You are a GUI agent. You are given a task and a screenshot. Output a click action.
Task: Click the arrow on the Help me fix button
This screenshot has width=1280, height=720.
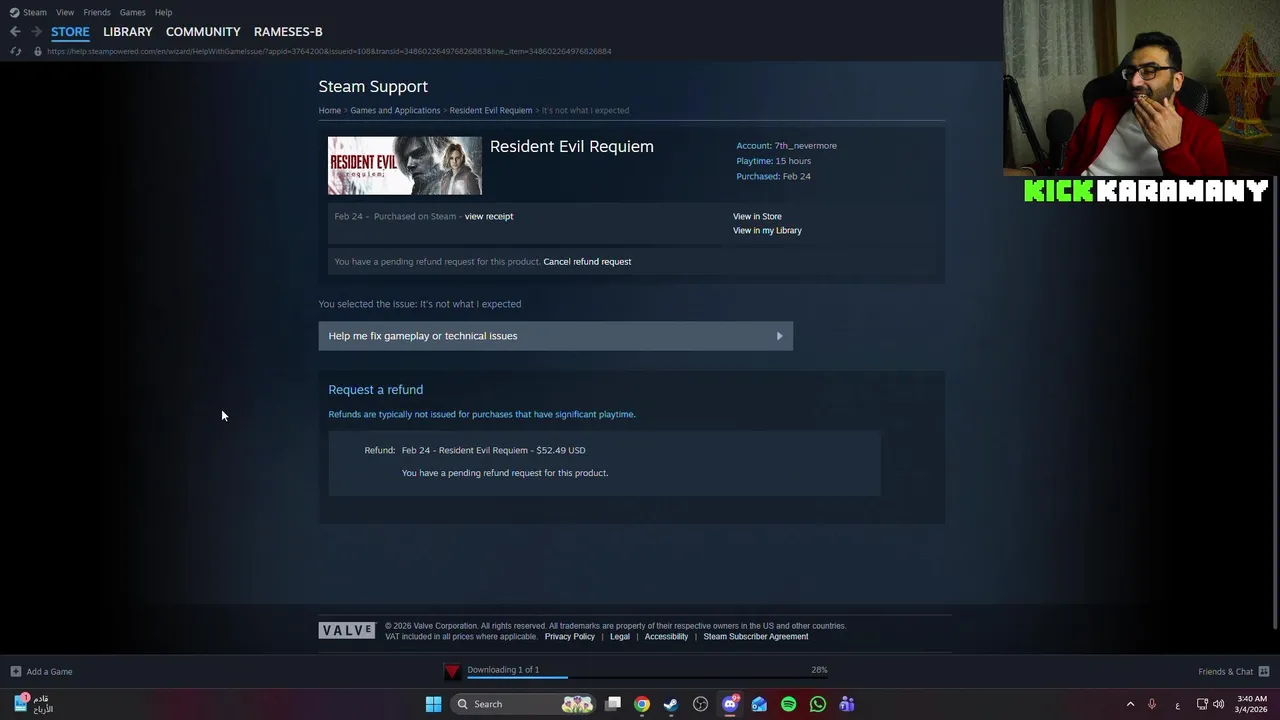tap(780, 336)
